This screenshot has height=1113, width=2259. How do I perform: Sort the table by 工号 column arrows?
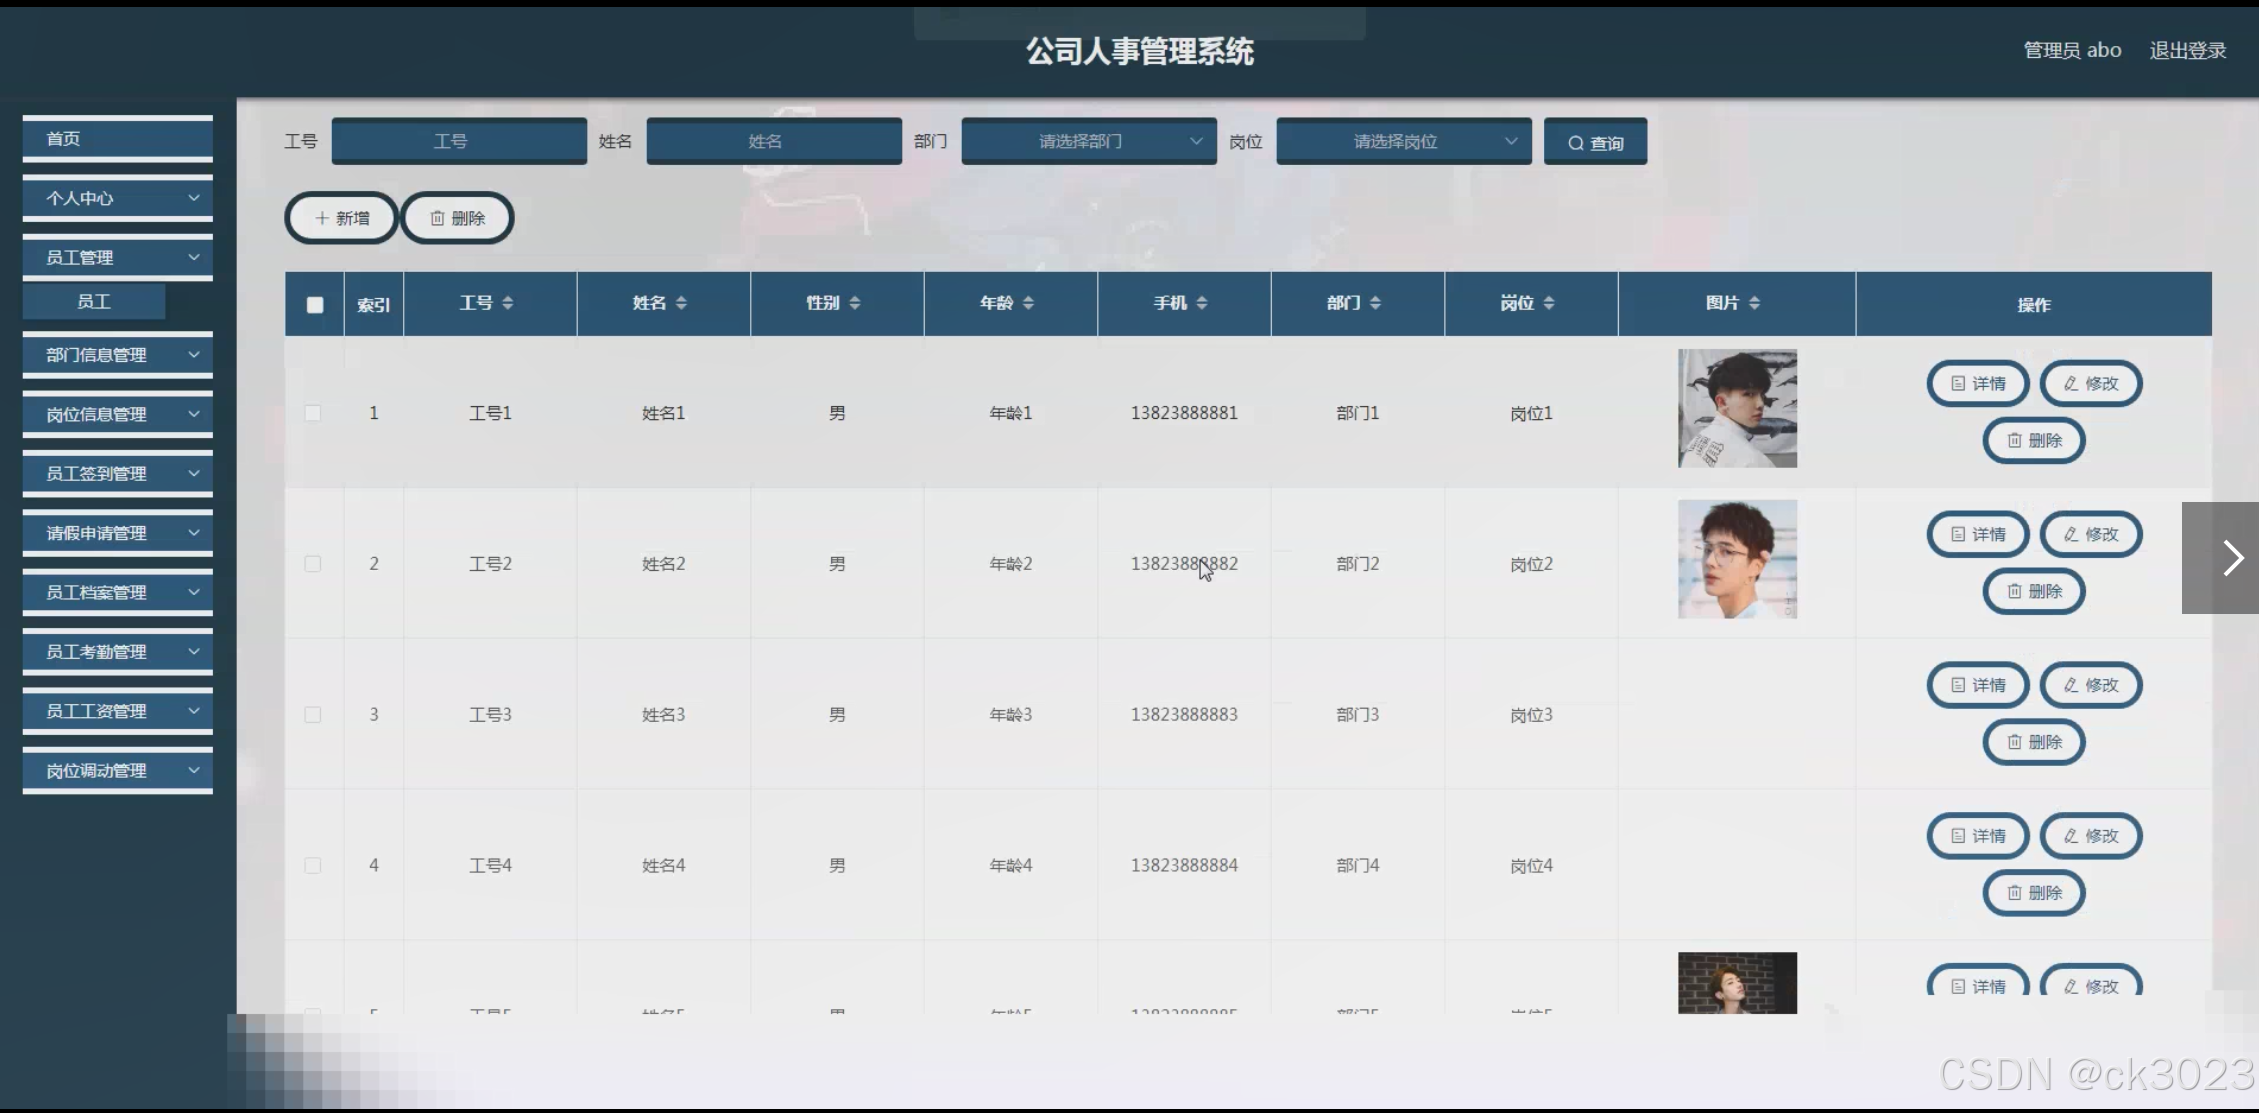tap(508, 303)
